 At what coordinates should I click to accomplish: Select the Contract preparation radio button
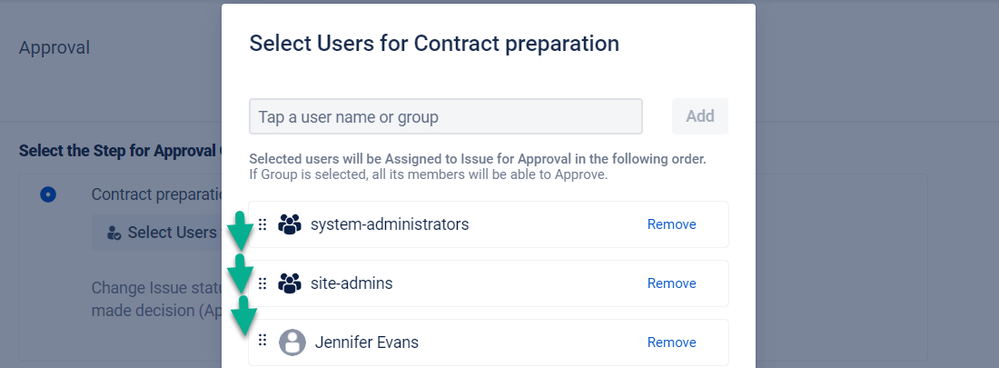(x=48, y=195)
